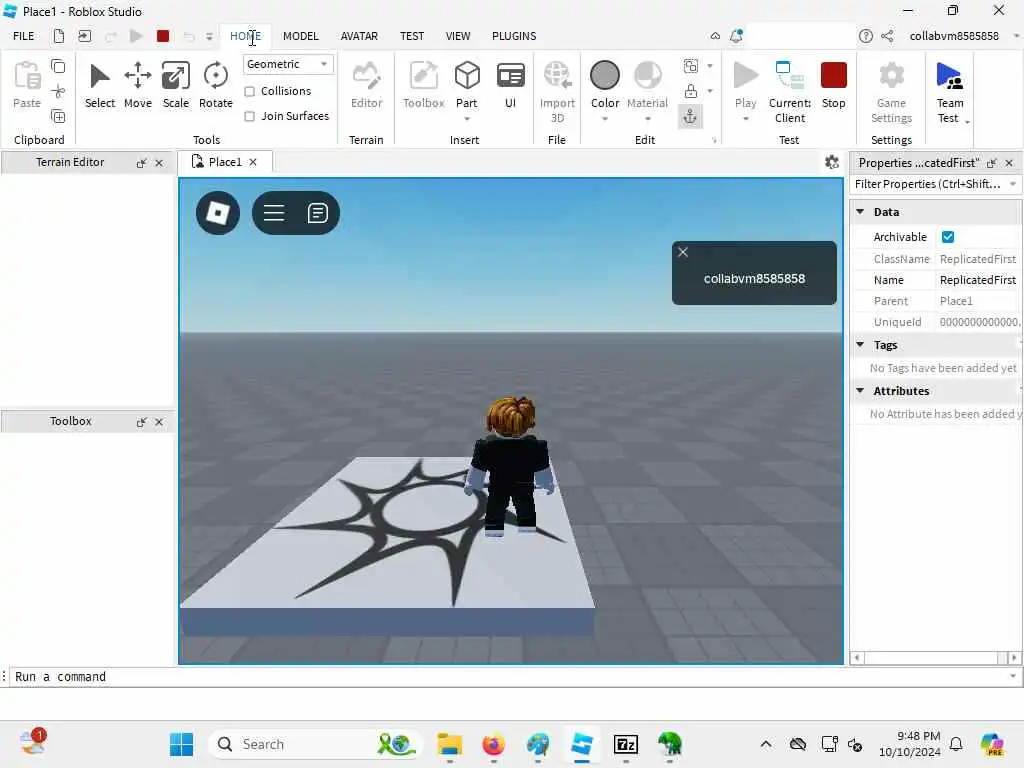Click the Copy icon in Clipboard
This screenshot has width=1024, height=768.
58,66
